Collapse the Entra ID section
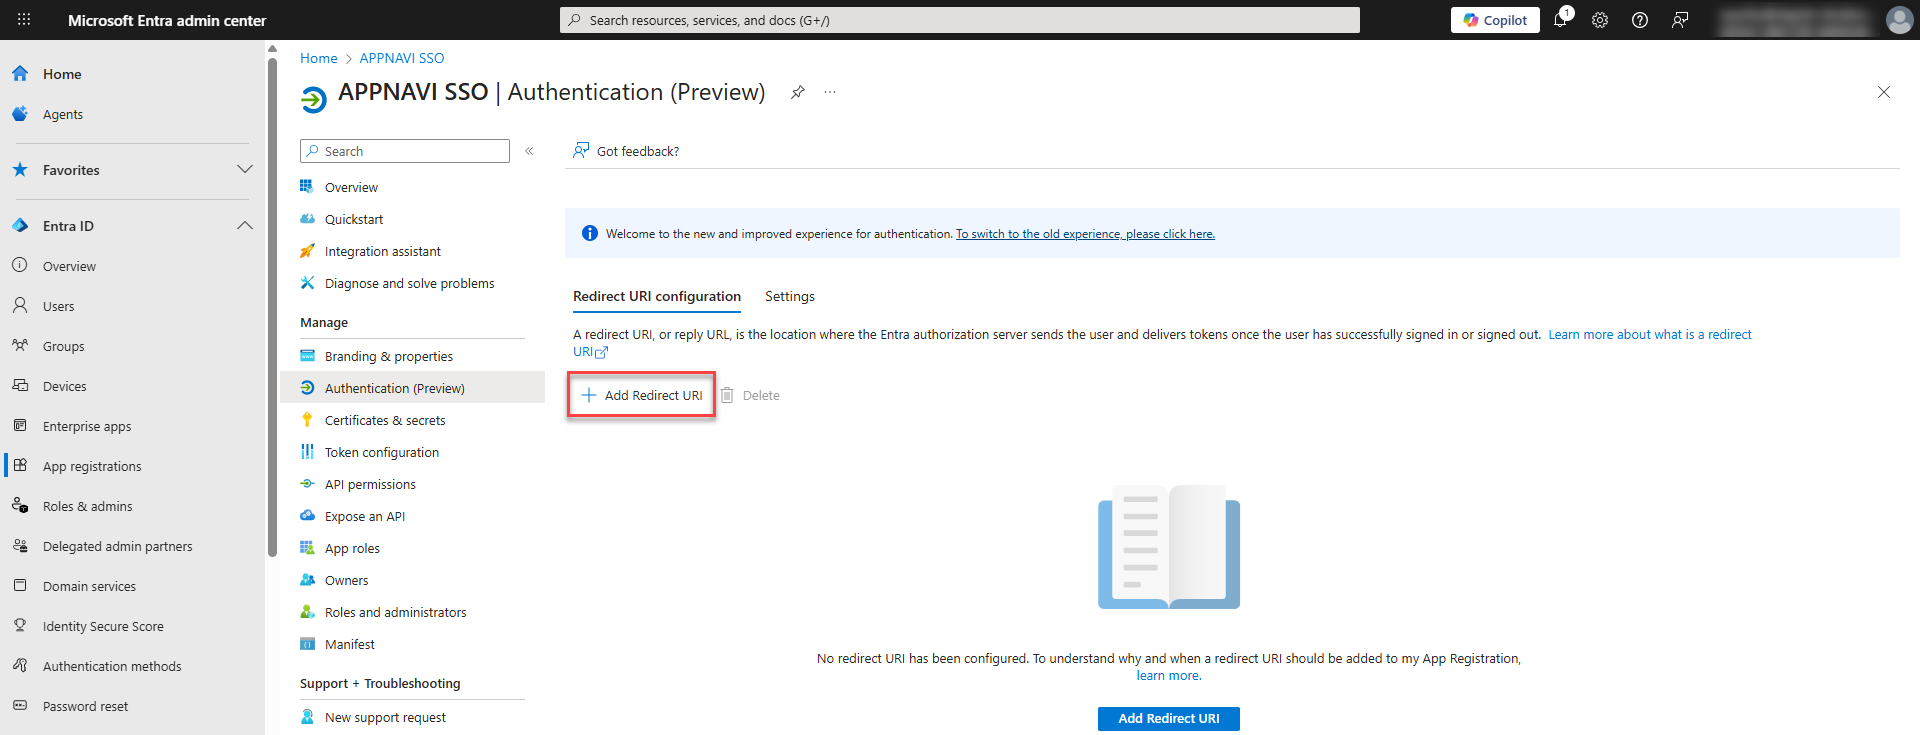1920x735 pixels. coord(244,226)
